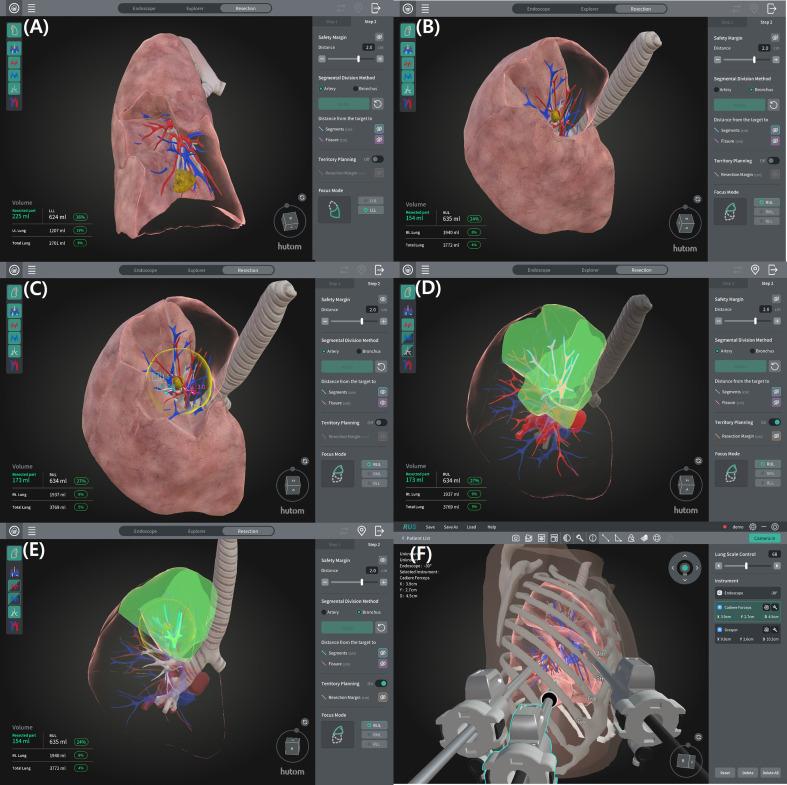This screenshot has height=785, width=787.
Task: Click the down chevron on panel F camera pad
Action: [685, 580]
